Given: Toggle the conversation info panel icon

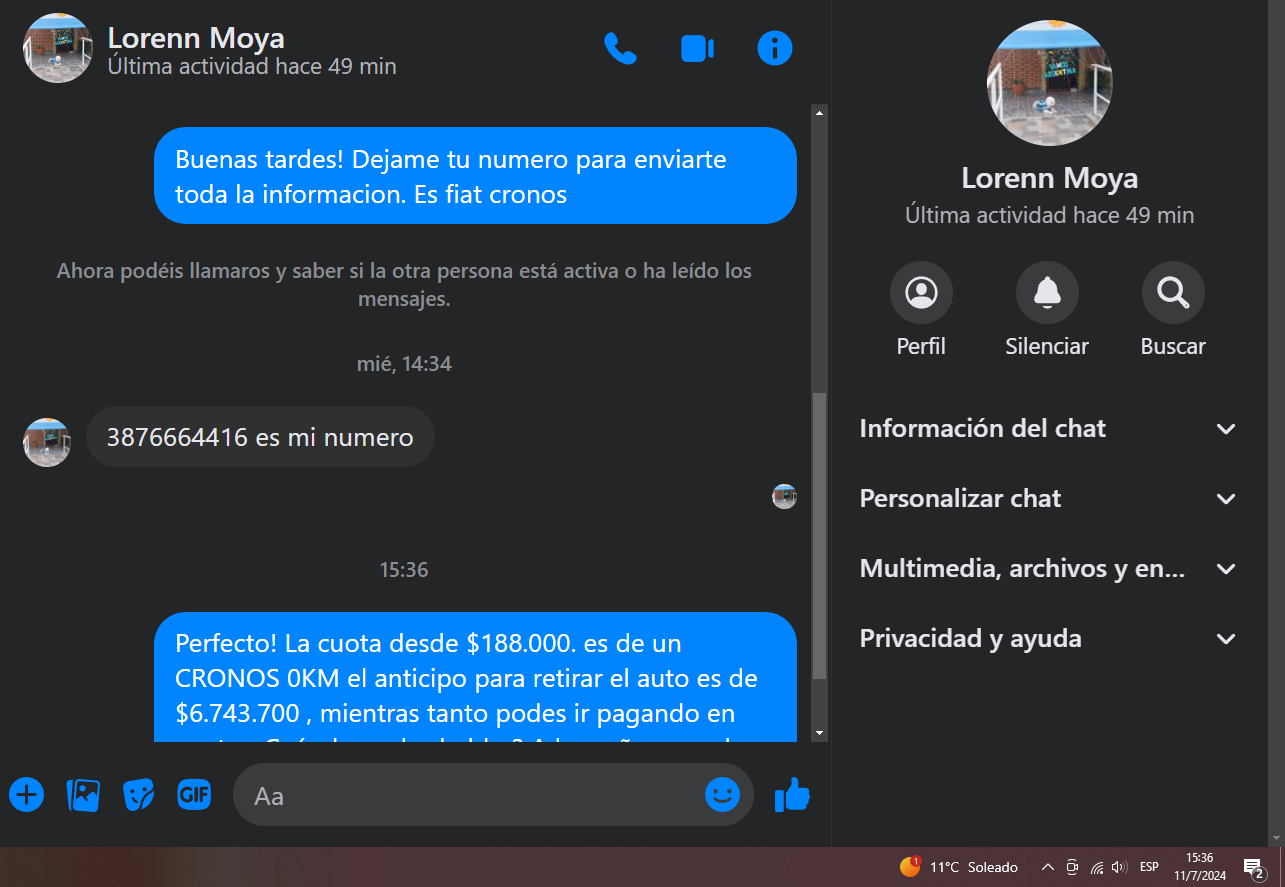Looking at the screenshot, I should pyautogui.click(x=775, y=48).
